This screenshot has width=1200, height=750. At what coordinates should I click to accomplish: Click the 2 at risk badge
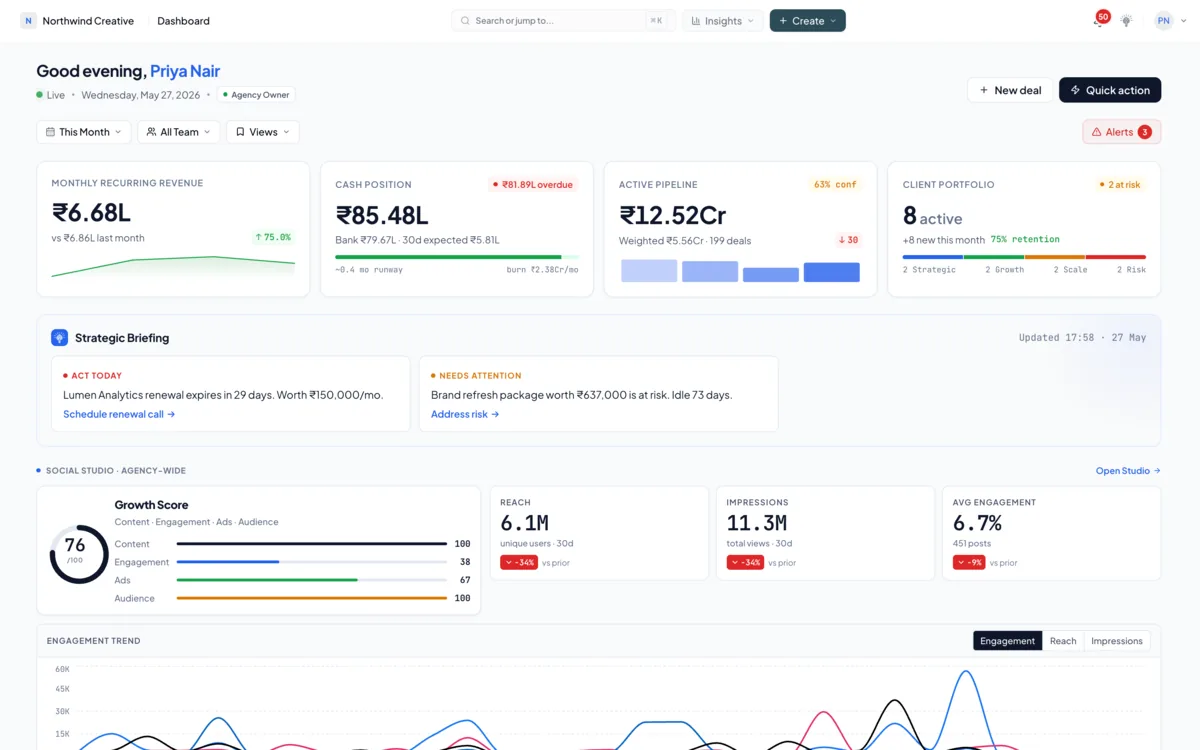(1119, 184)
